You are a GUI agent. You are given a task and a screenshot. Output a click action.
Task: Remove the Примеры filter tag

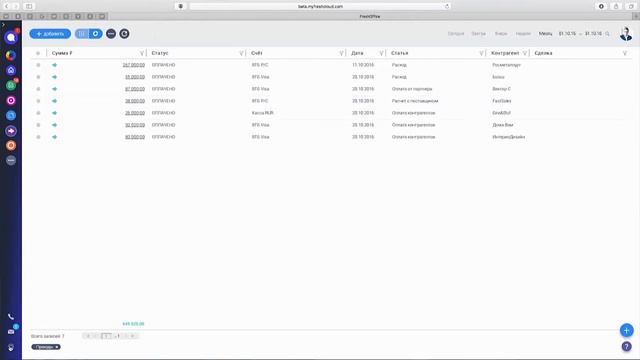point(57,347)
